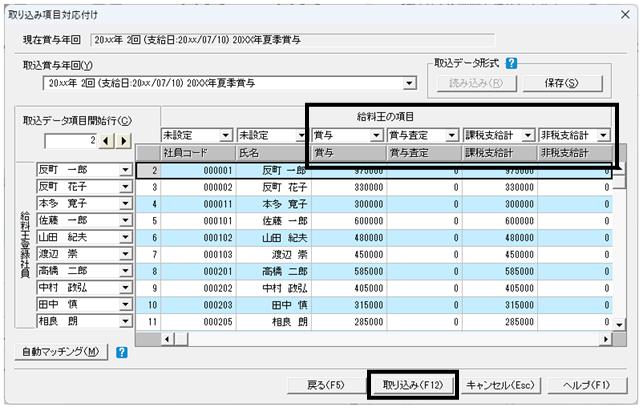Click employee code cell 000002
Image resolution: width=643 pixels, height=411 pixels.
[x=198, y=187]
